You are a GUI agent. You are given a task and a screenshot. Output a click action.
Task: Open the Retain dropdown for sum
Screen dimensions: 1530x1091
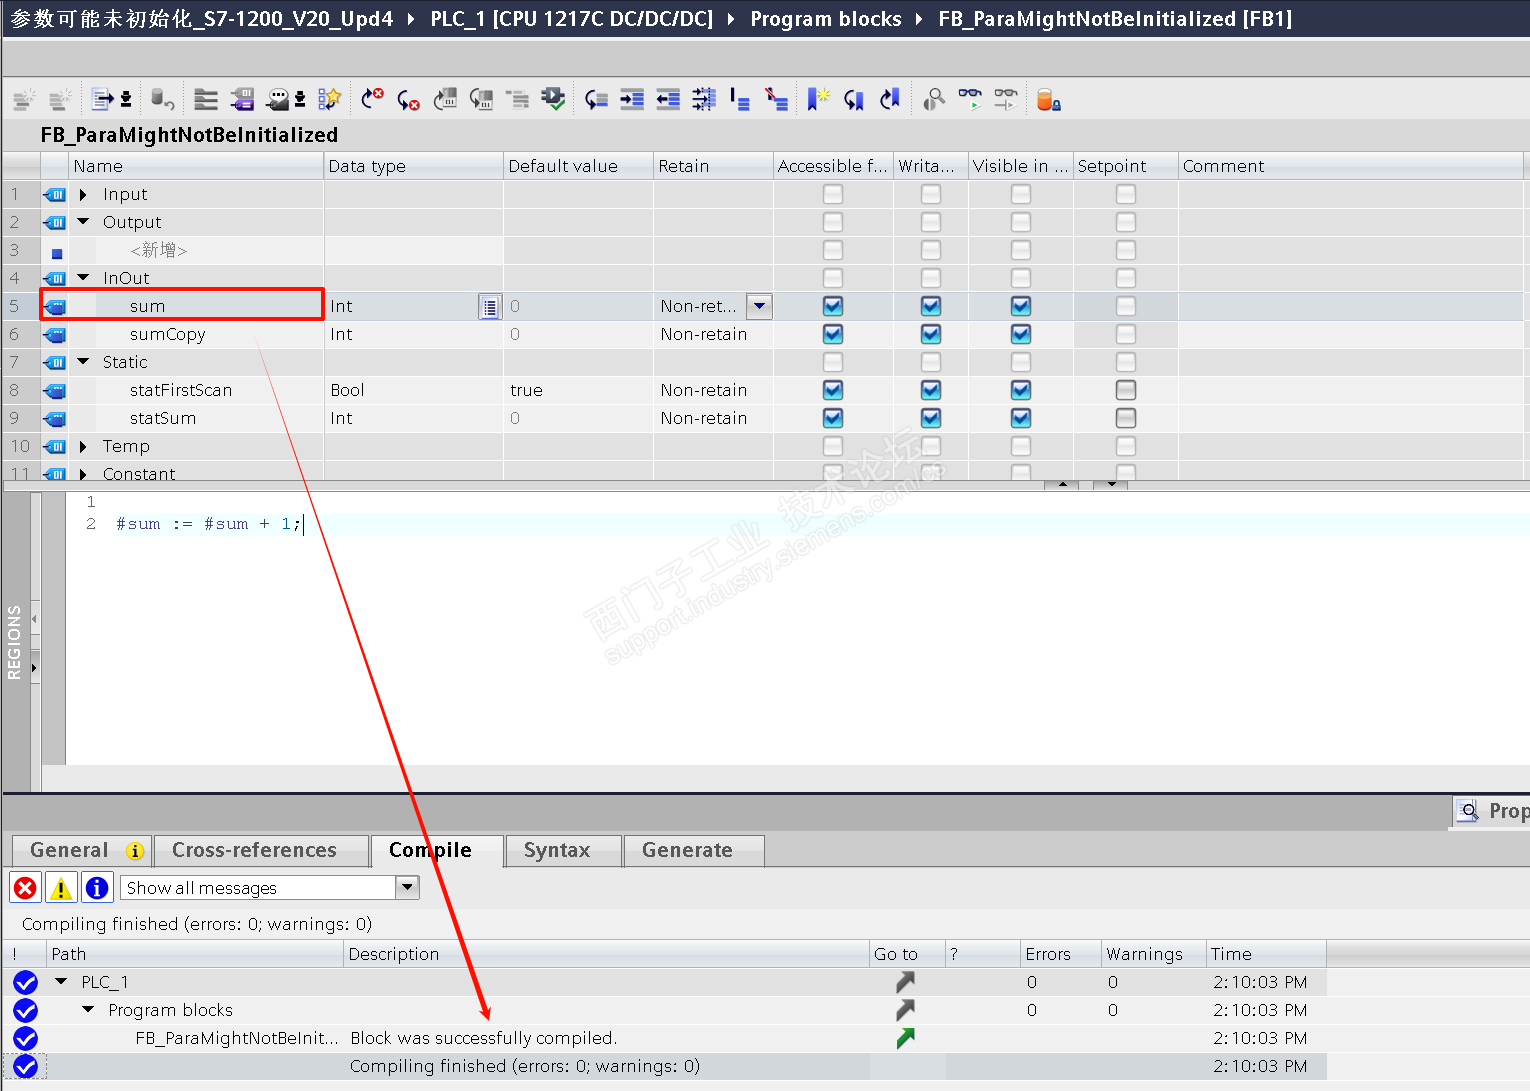(760, 306)
